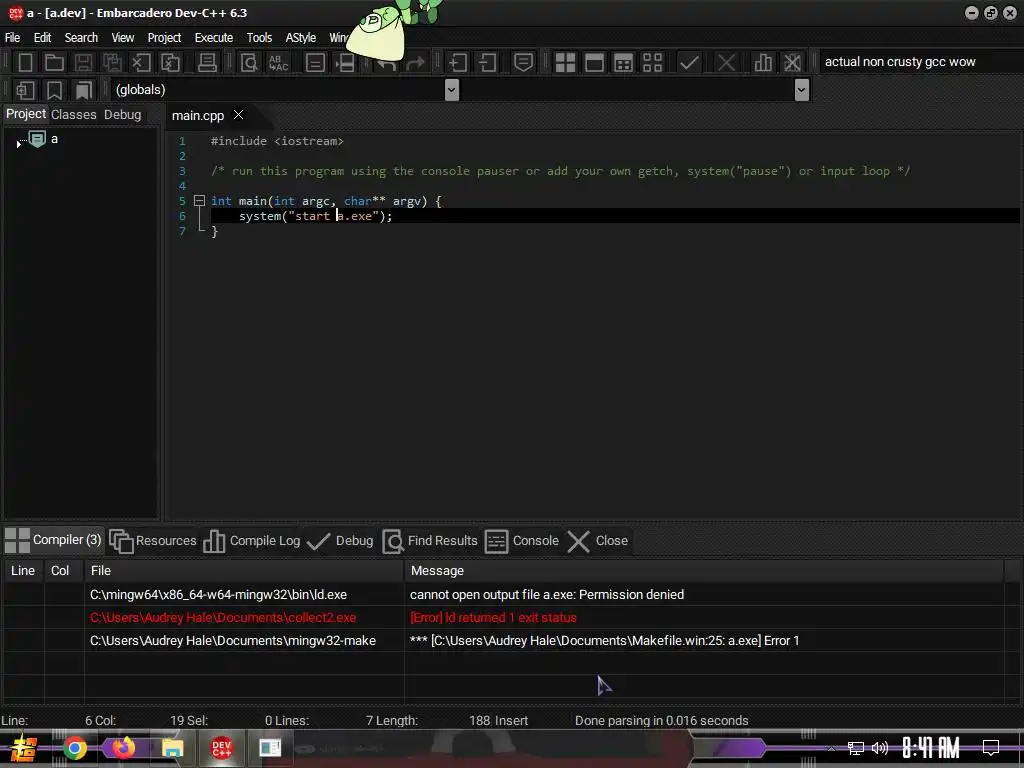Switch to the Classes side tab
1024x768 pixels.
[74, 115]
